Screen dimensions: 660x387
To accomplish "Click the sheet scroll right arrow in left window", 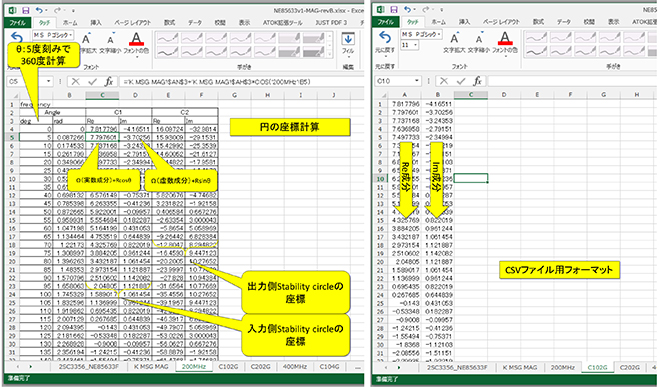I will tap(30, 367).
